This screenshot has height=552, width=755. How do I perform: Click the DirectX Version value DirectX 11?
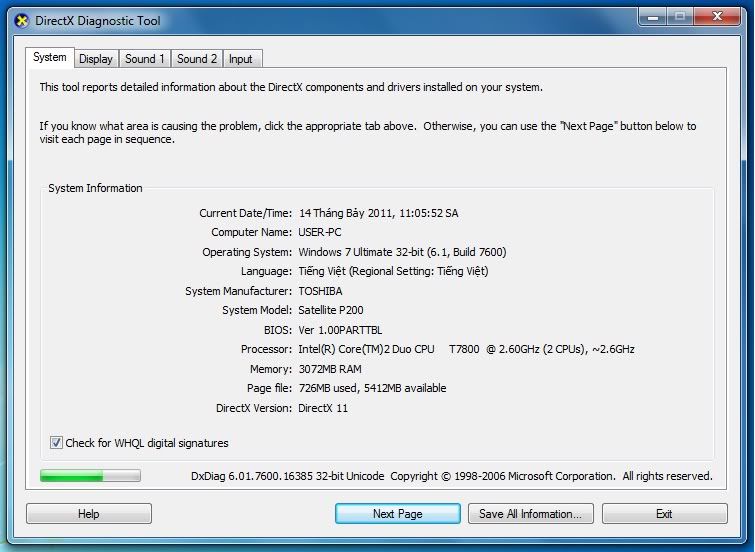[323, 408]
